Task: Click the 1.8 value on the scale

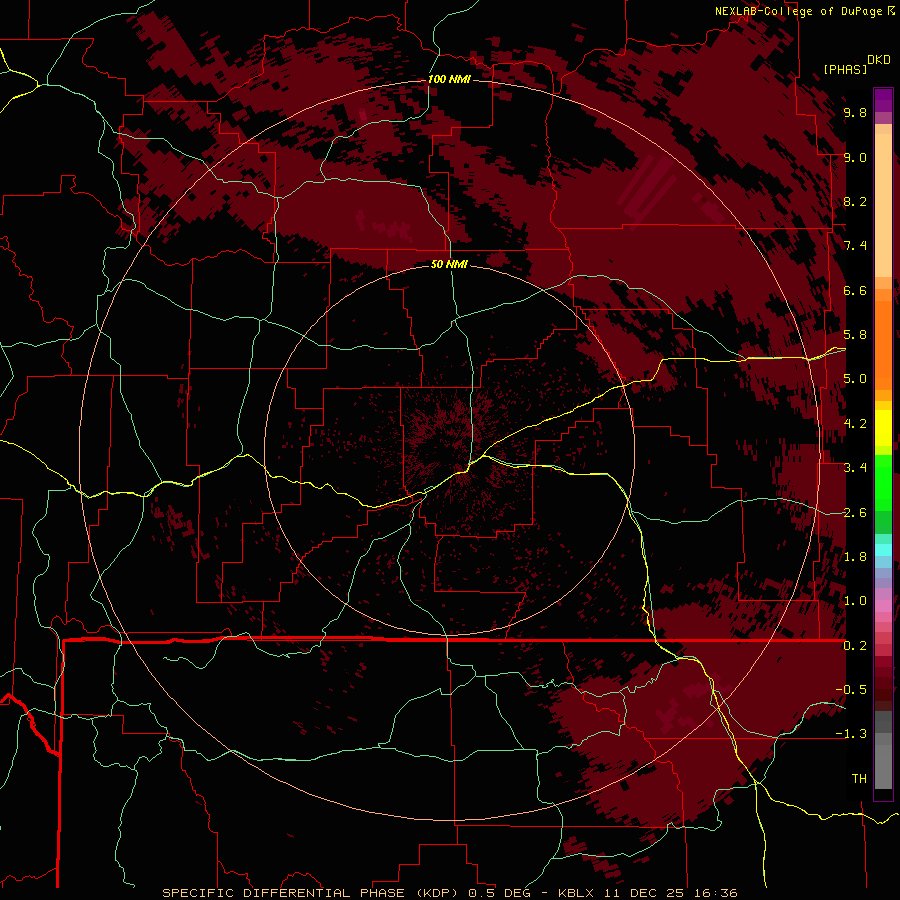Action: pyautogui.click(x=855, y=557)
